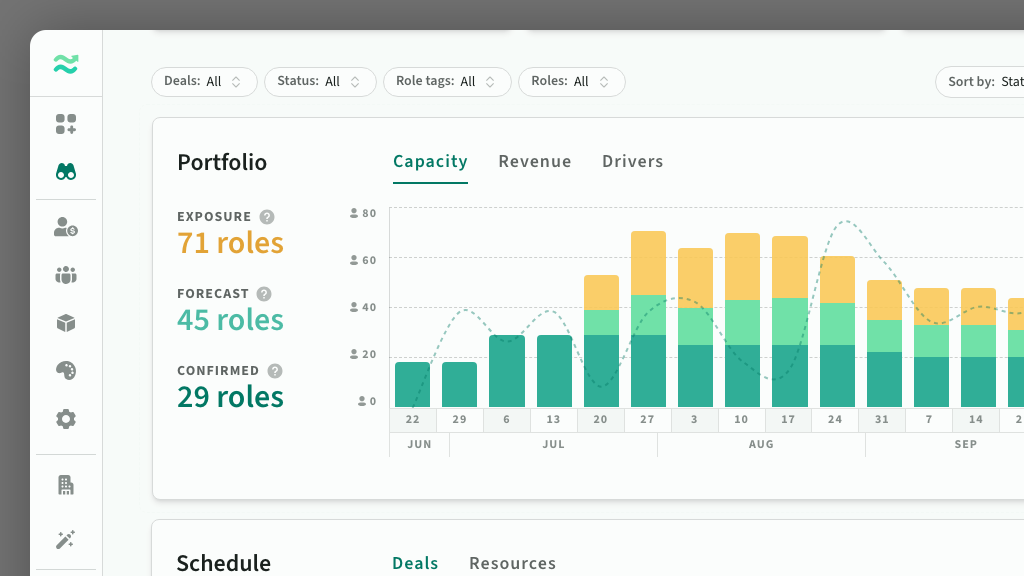Expand the Role tags filter dropdown
Screen dimensions: 1024x576
click(447, 82)
